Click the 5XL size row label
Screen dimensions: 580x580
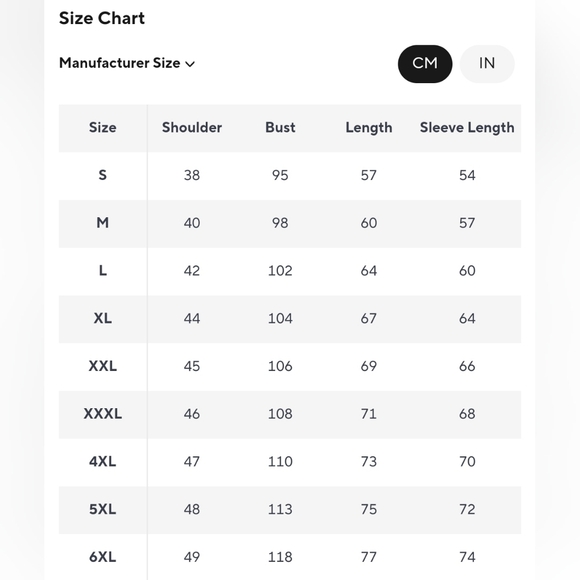(x=102, y=509)
